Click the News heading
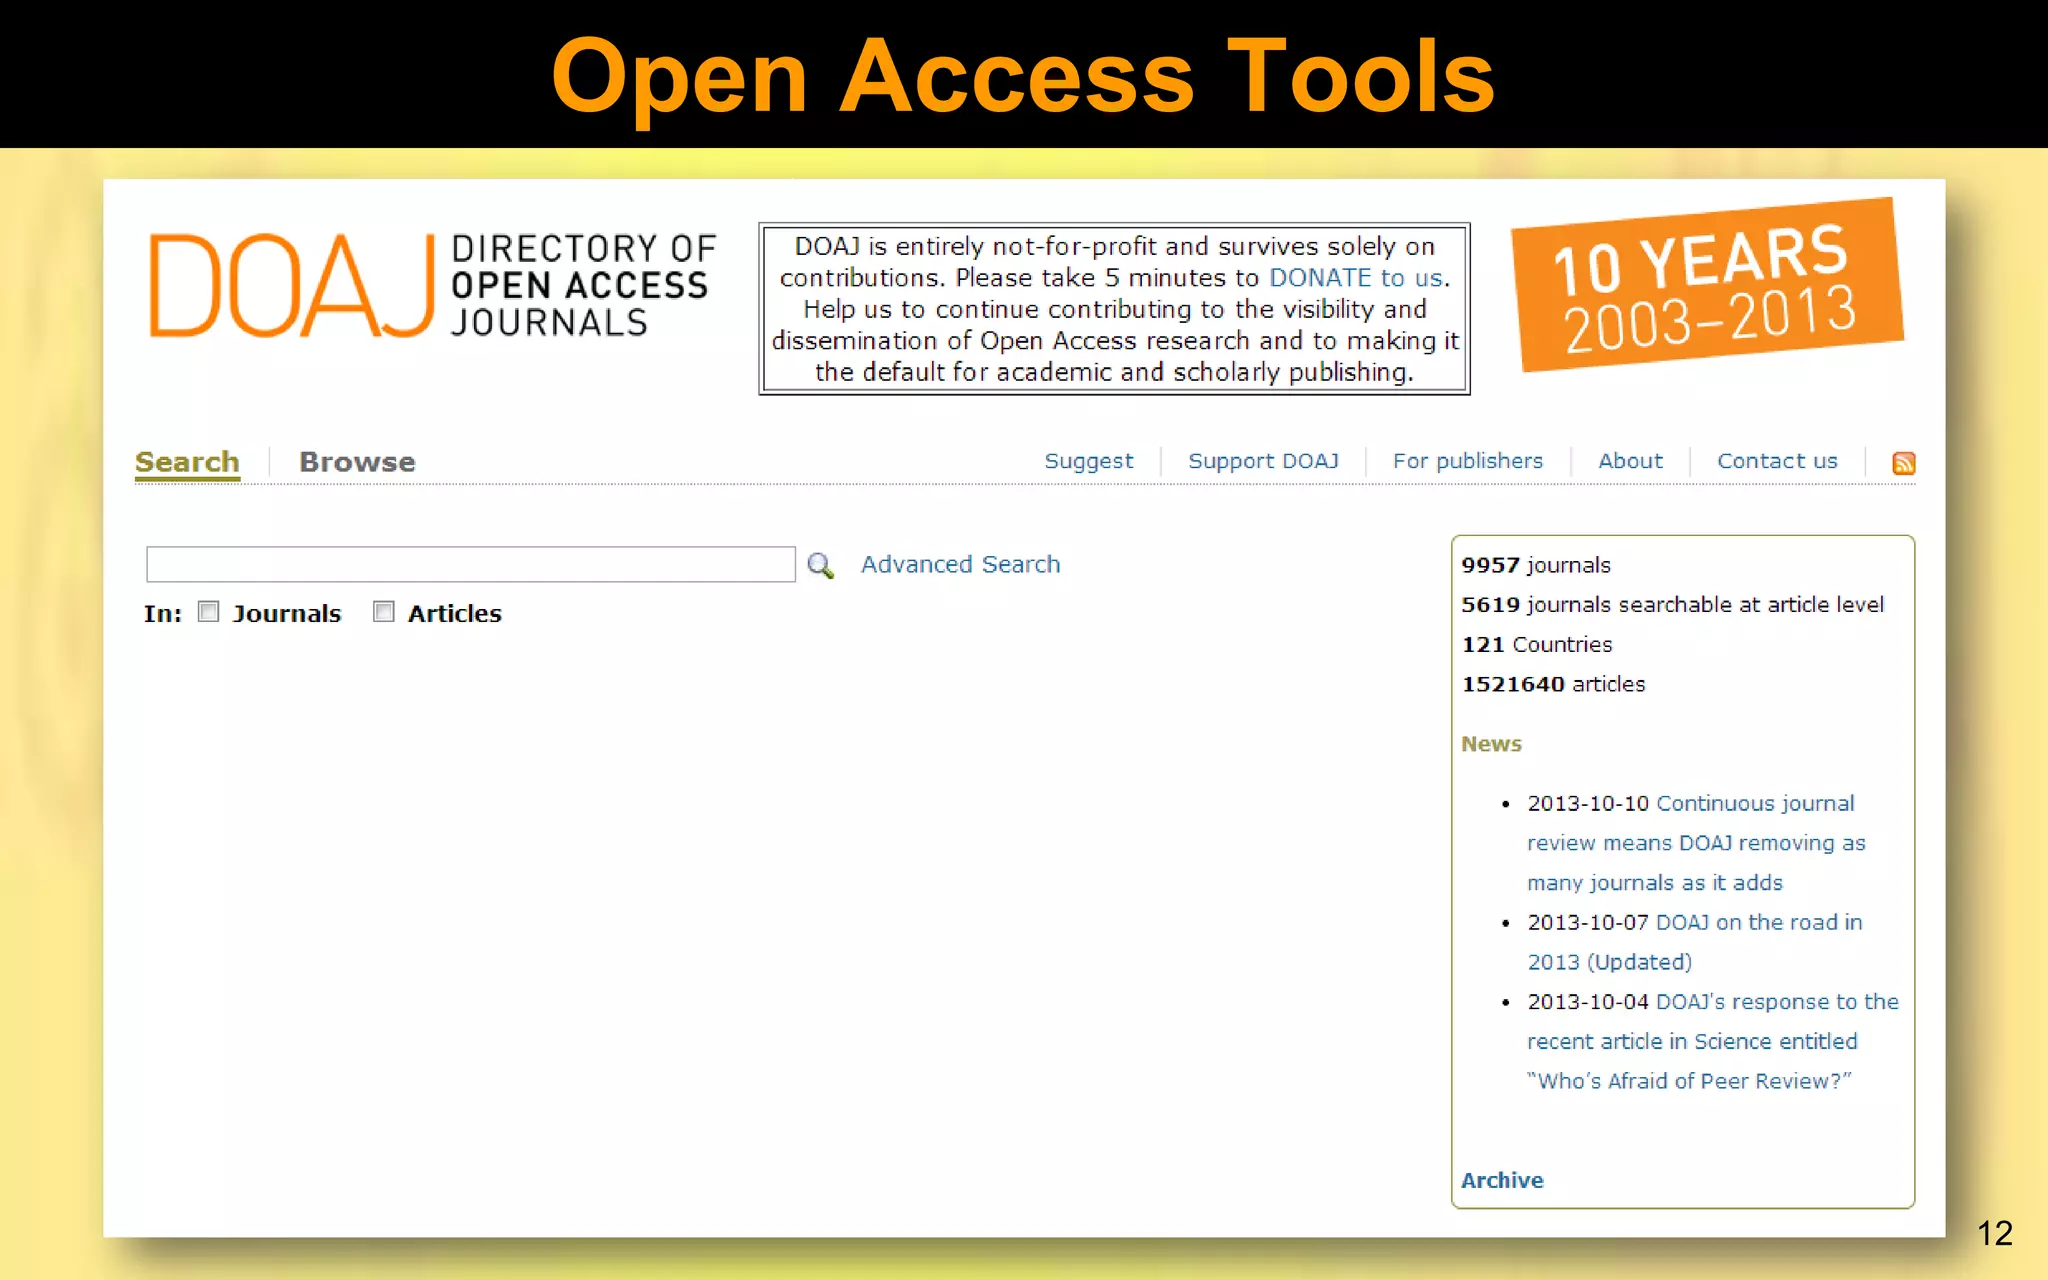Viewport: 2048px width, 1280px height. click(1491, 744)
